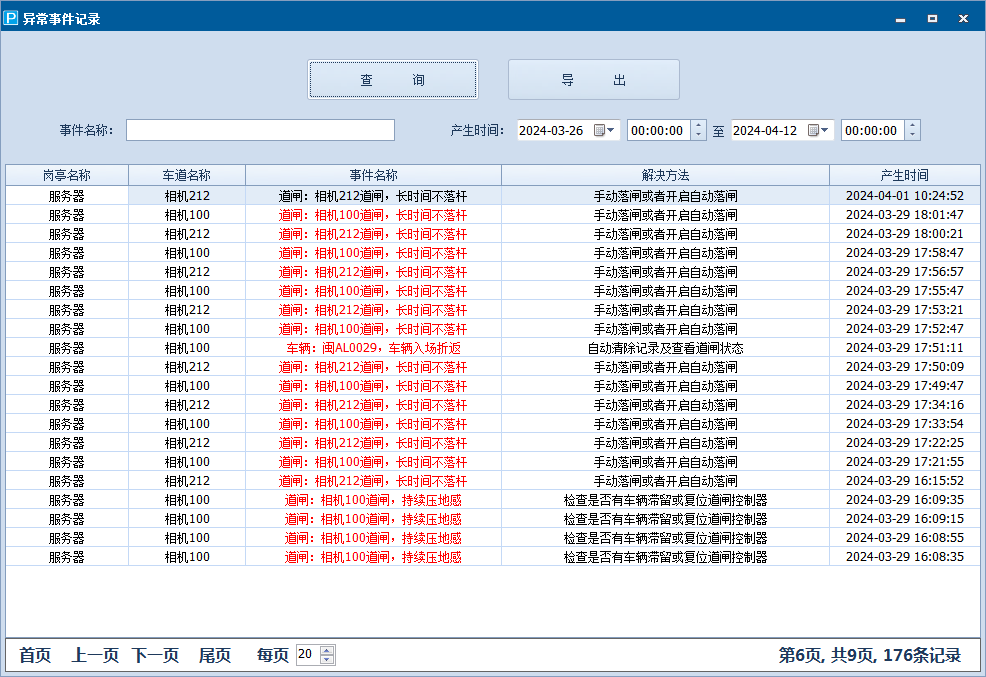Viewport: 986px width, 677px height.
Task: Click the 解决方法 column header
Action: 665,175
